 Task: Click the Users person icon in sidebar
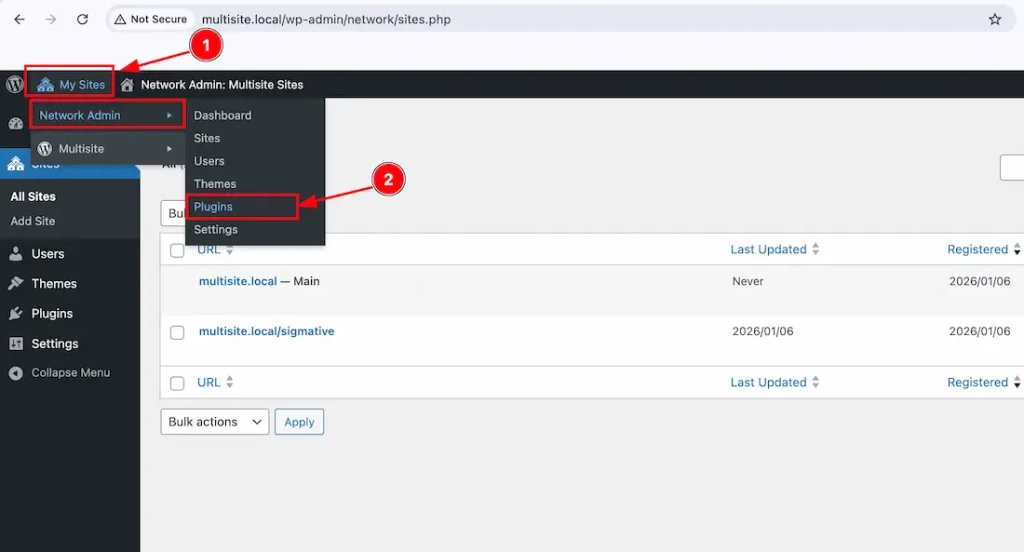coord(16,254)
